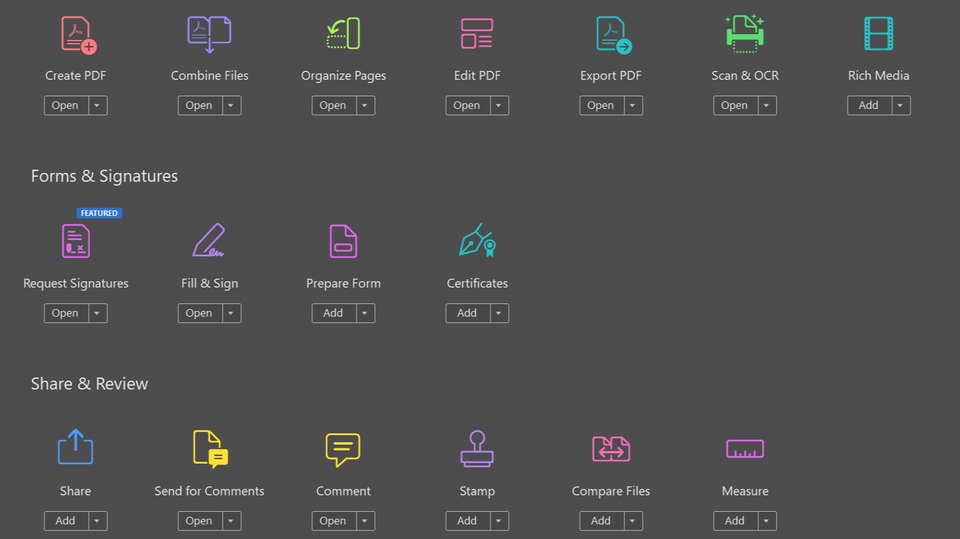Screen dimensions: 960x539
Task: Click the Compare Files icon
Action: point(611,449)
